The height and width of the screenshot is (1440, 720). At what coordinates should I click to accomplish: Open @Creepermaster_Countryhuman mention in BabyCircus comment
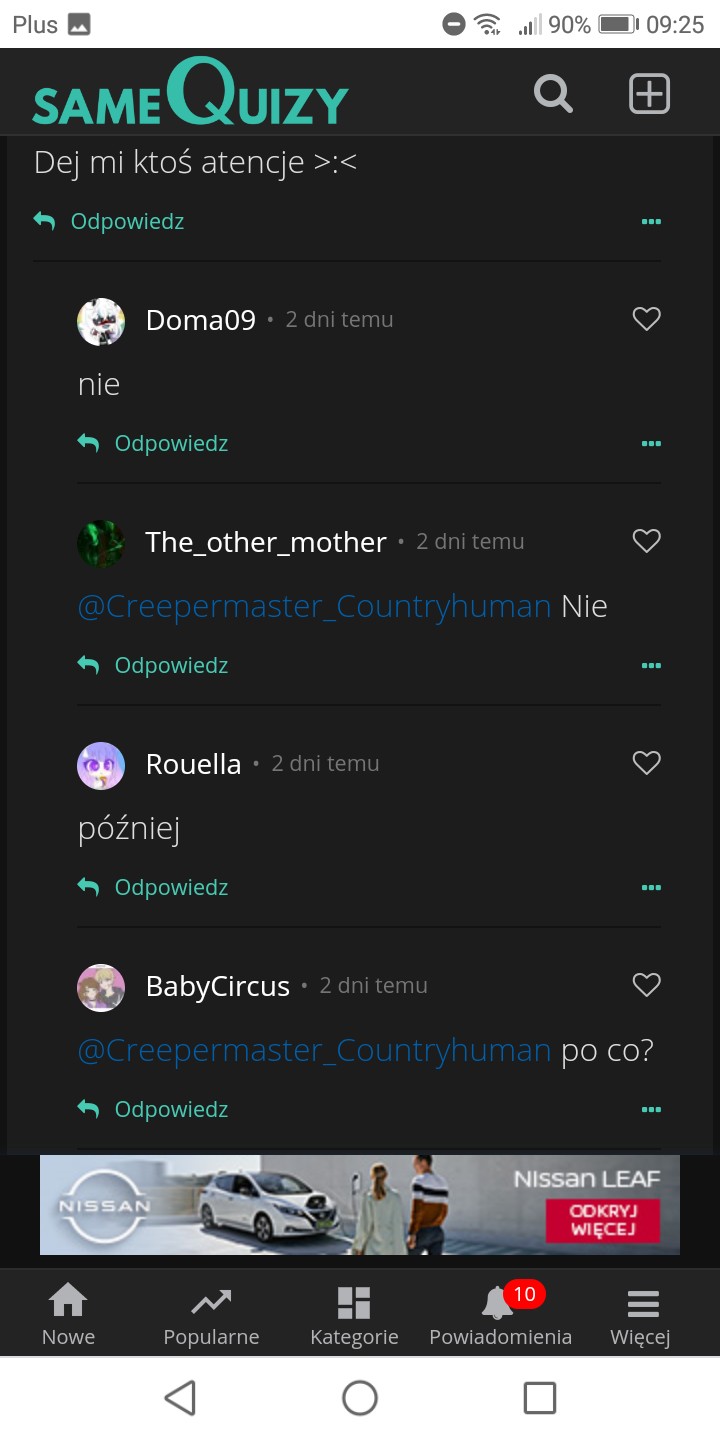314,1051
